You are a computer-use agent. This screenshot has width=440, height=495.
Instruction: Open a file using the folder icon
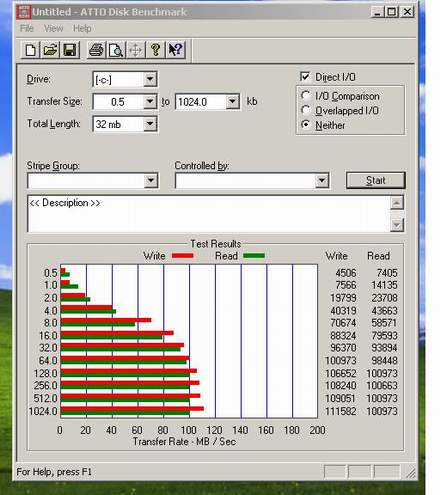click(x=50, y=50)
